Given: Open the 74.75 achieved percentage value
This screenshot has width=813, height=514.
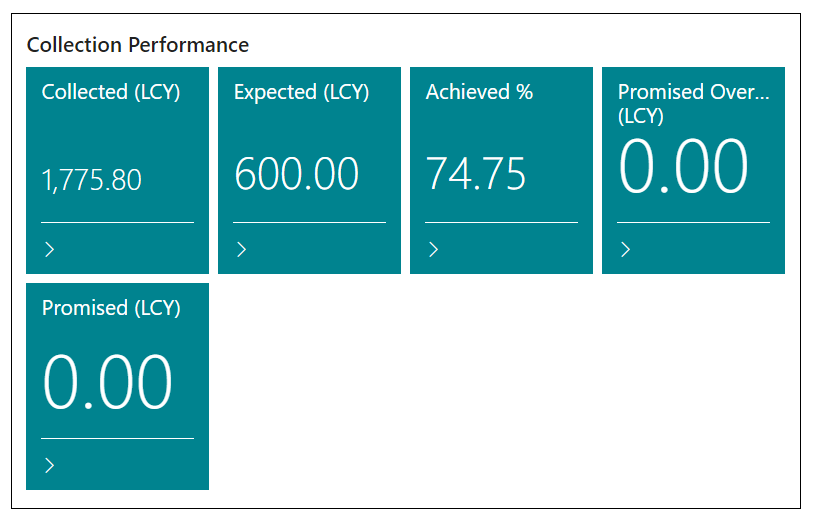Looking at the screenshot, I should pyautogui.click(x=476, y=174).
